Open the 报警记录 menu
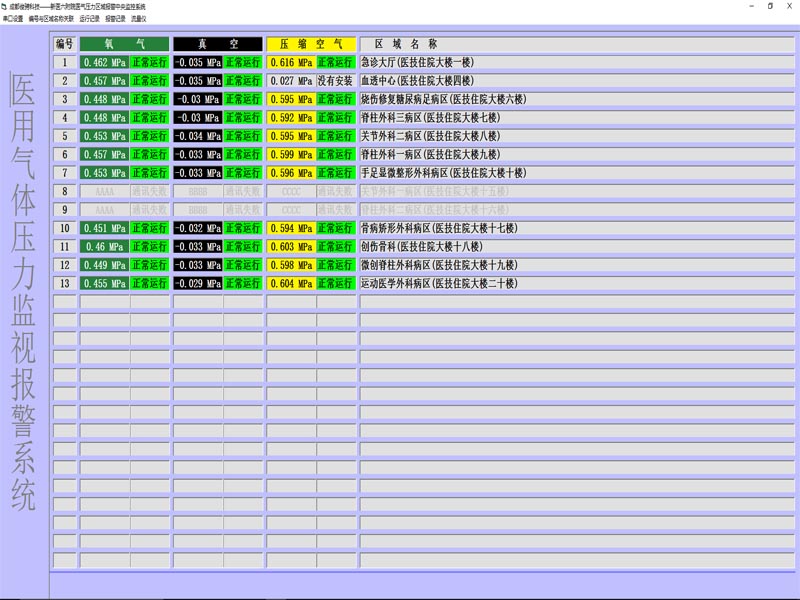This screenshot has width=800, height=600. 116,18
